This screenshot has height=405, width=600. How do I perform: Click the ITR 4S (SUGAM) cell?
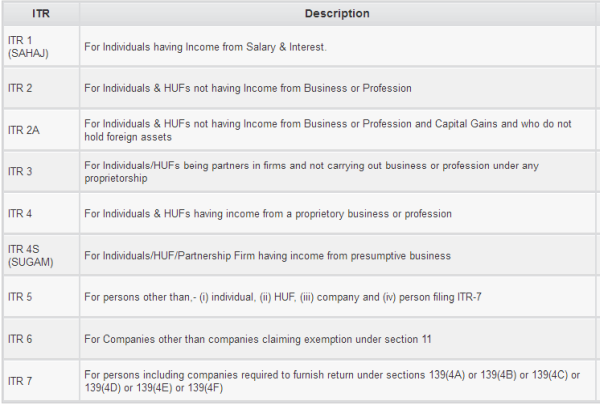(30, 255)
